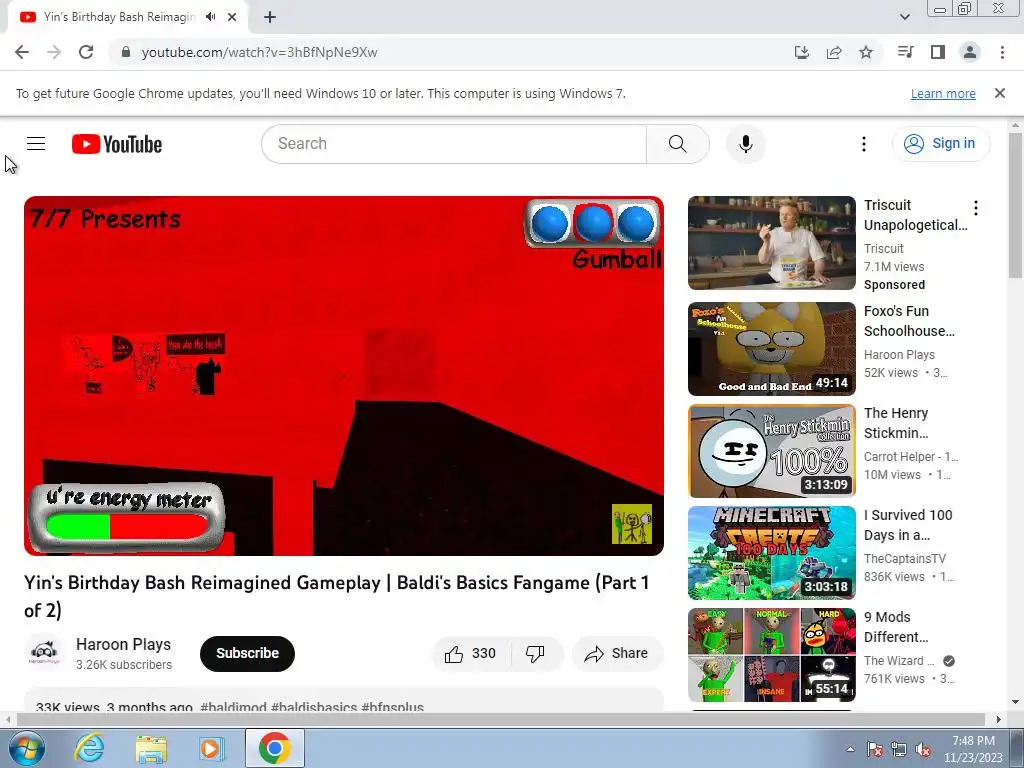This screenshot has width=1024, height=768.
Task: Click #baldisbasics hashtag in description
Action: (314, 707)
